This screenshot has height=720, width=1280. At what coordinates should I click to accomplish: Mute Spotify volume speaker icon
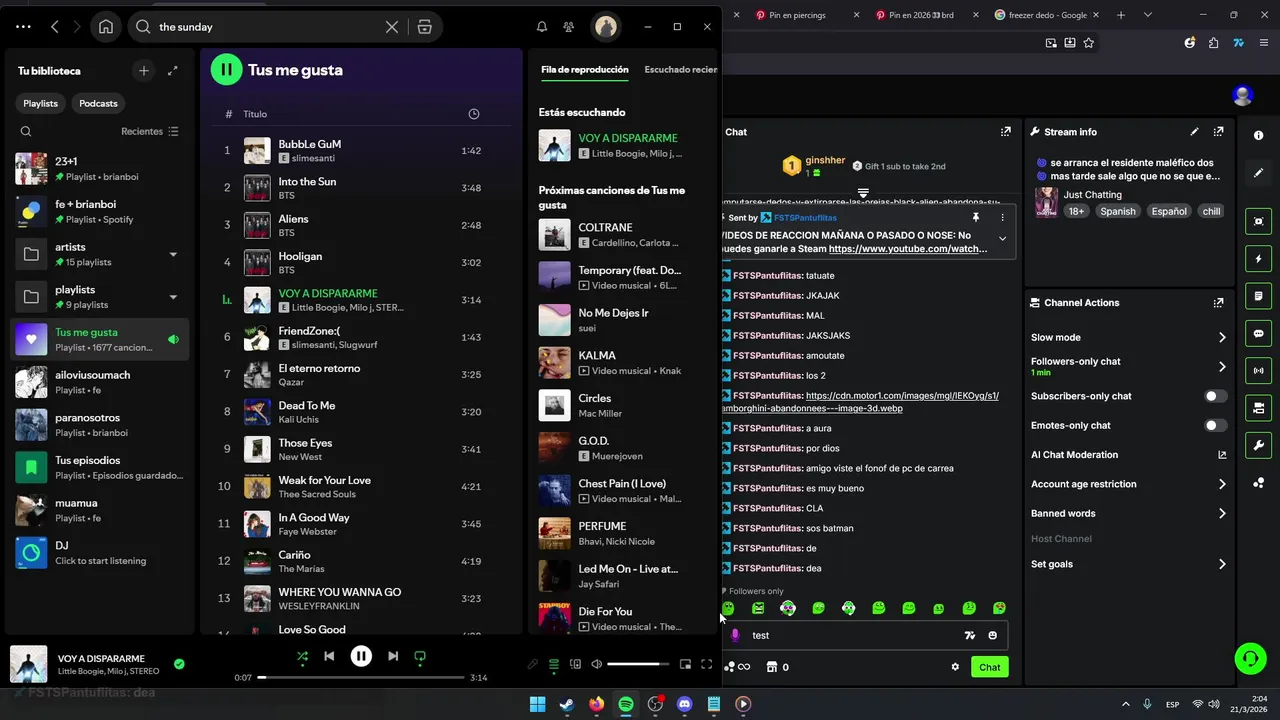(597, 664)
